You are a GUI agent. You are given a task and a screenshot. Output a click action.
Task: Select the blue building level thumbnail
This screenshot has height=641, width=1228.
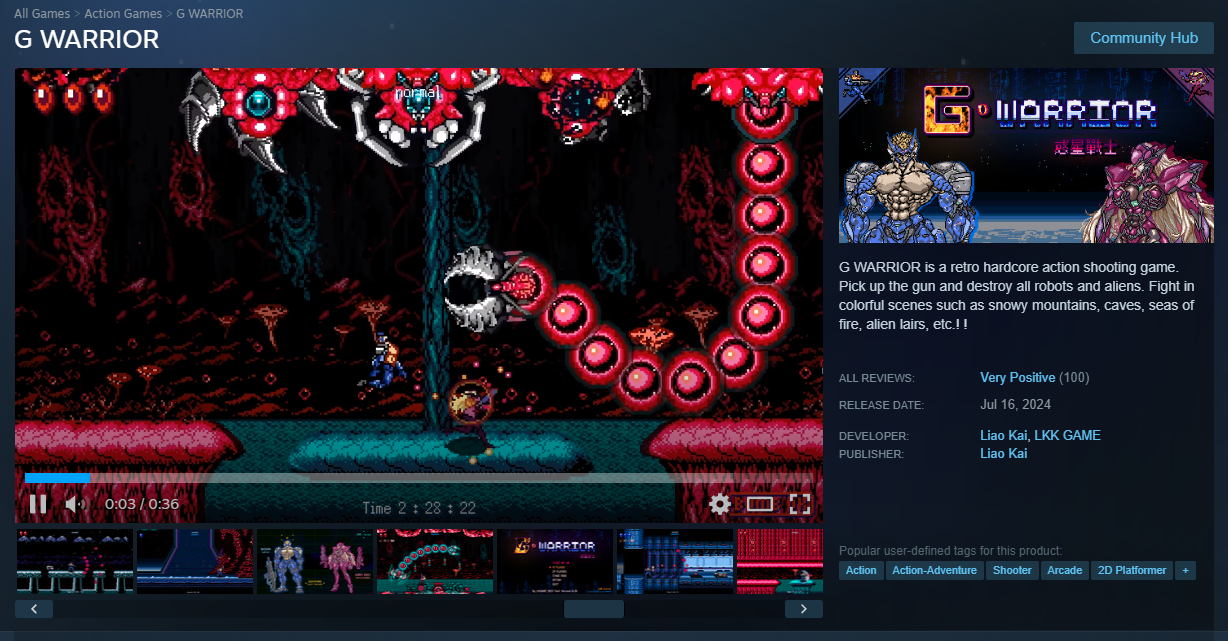[x=675, y=562]
